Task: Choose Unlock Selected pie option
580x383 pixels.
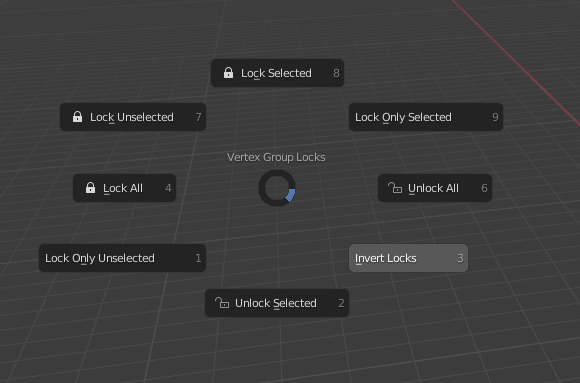Action: click(277, 303)
